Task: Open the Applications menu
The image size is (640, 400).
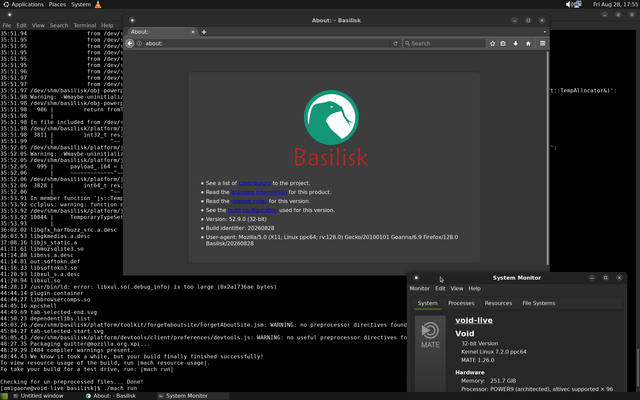Action: [x=23, y=4]
